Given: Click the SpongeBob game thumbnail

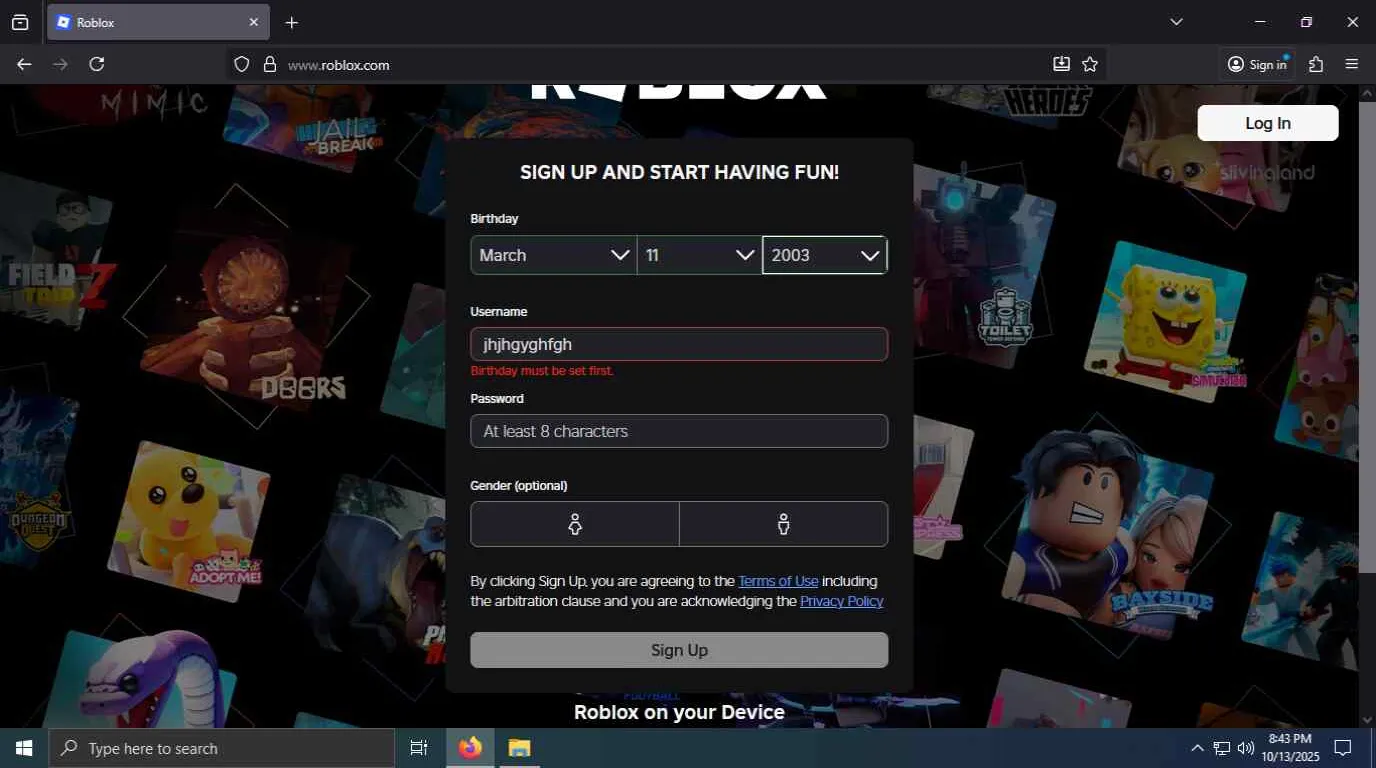Looking at the screenshot, I should click(1167, 320).
